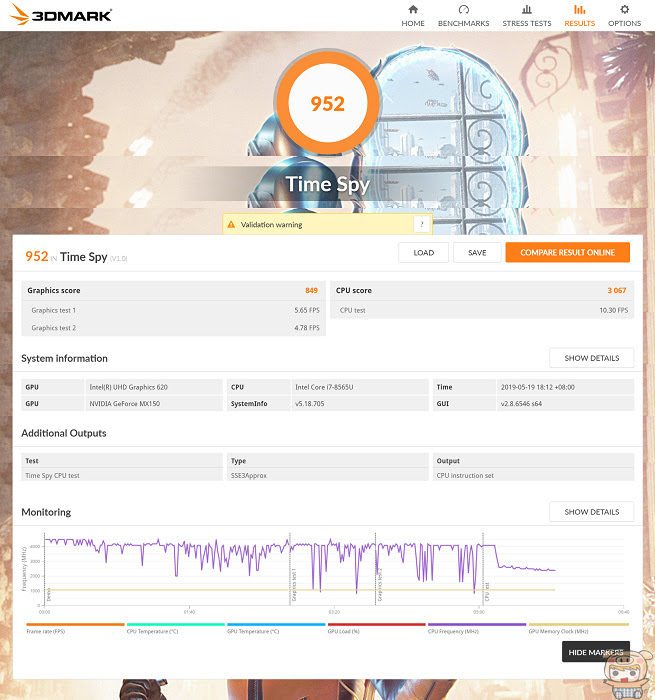Click the CPU test marker on chart

pyautogui.click(x=487, y=592)
